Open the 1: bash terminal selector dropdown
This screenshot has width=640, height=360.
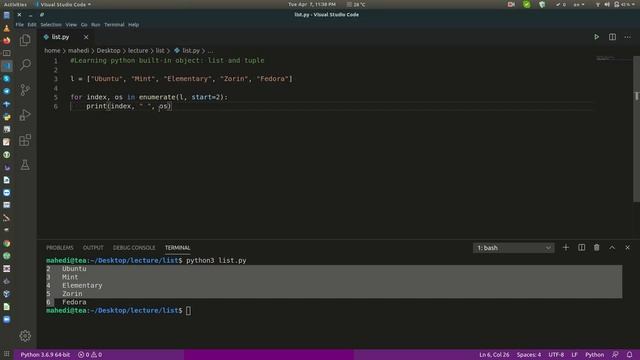513,248
